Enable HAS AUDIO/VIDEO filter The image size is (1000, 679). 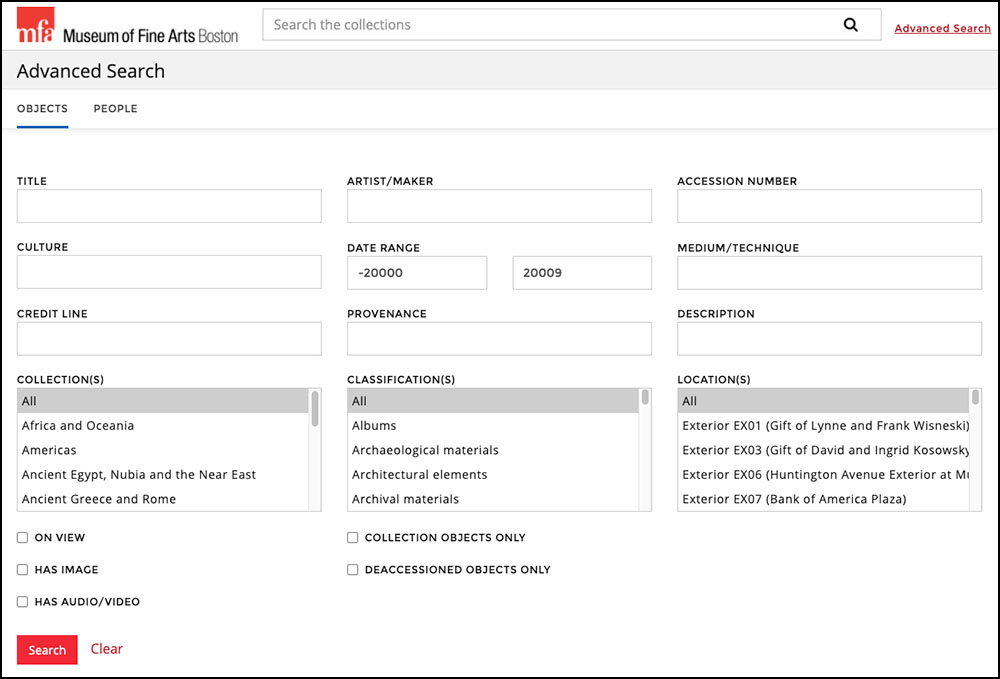[22, 601]
